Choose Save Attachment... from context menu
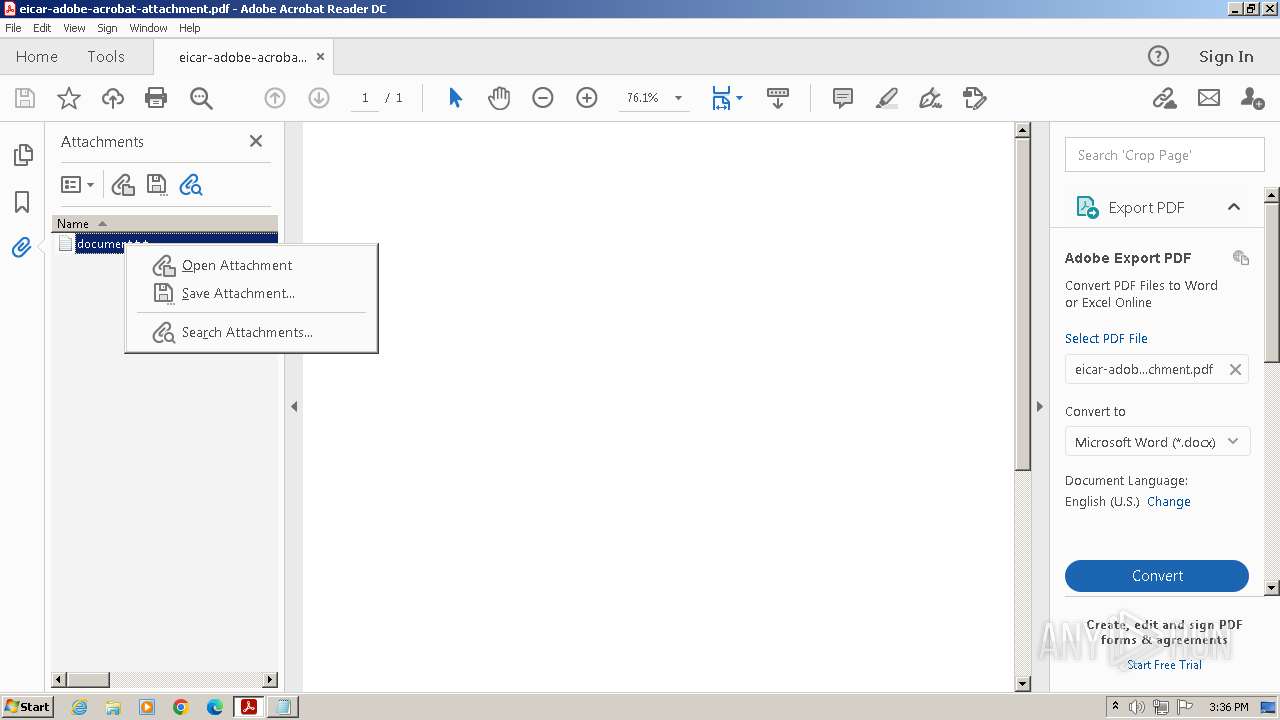The image size is (1280, 720). point(238,293)
